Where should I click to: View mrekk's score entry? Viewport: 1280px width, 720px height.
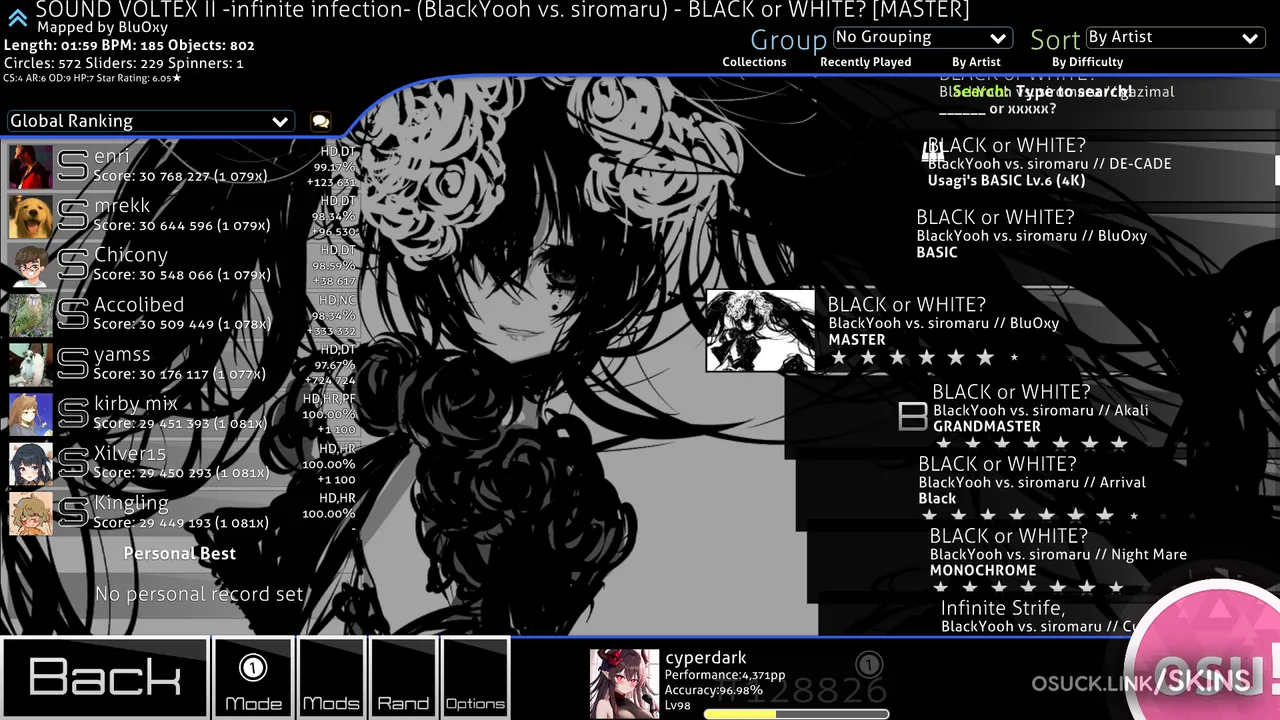coord(182,215)
